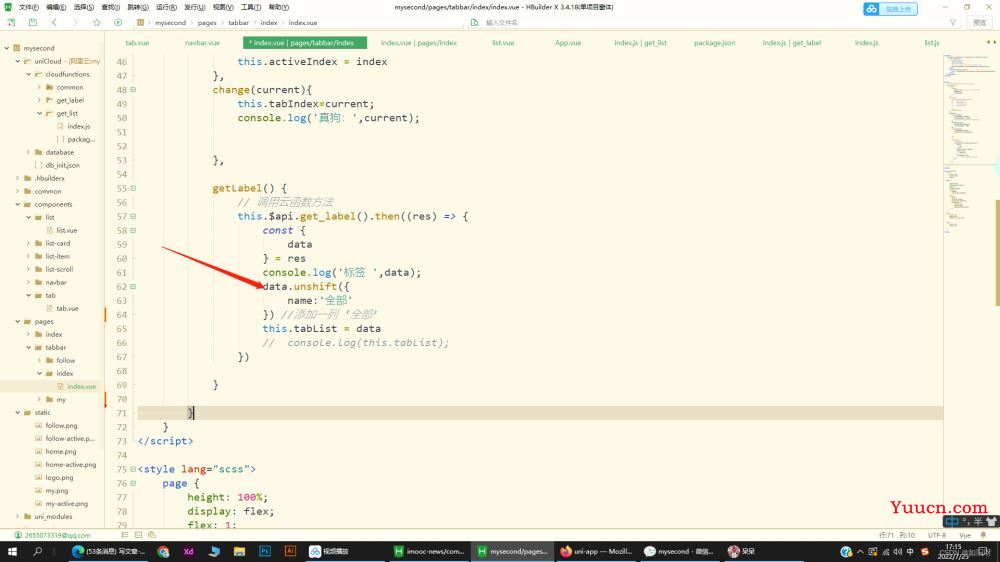The width and height of the screenshot is (1000, 562).
Task: Click the filter funnel icon in toolbar
Action: pyautogui.click(x=953, y=22)
